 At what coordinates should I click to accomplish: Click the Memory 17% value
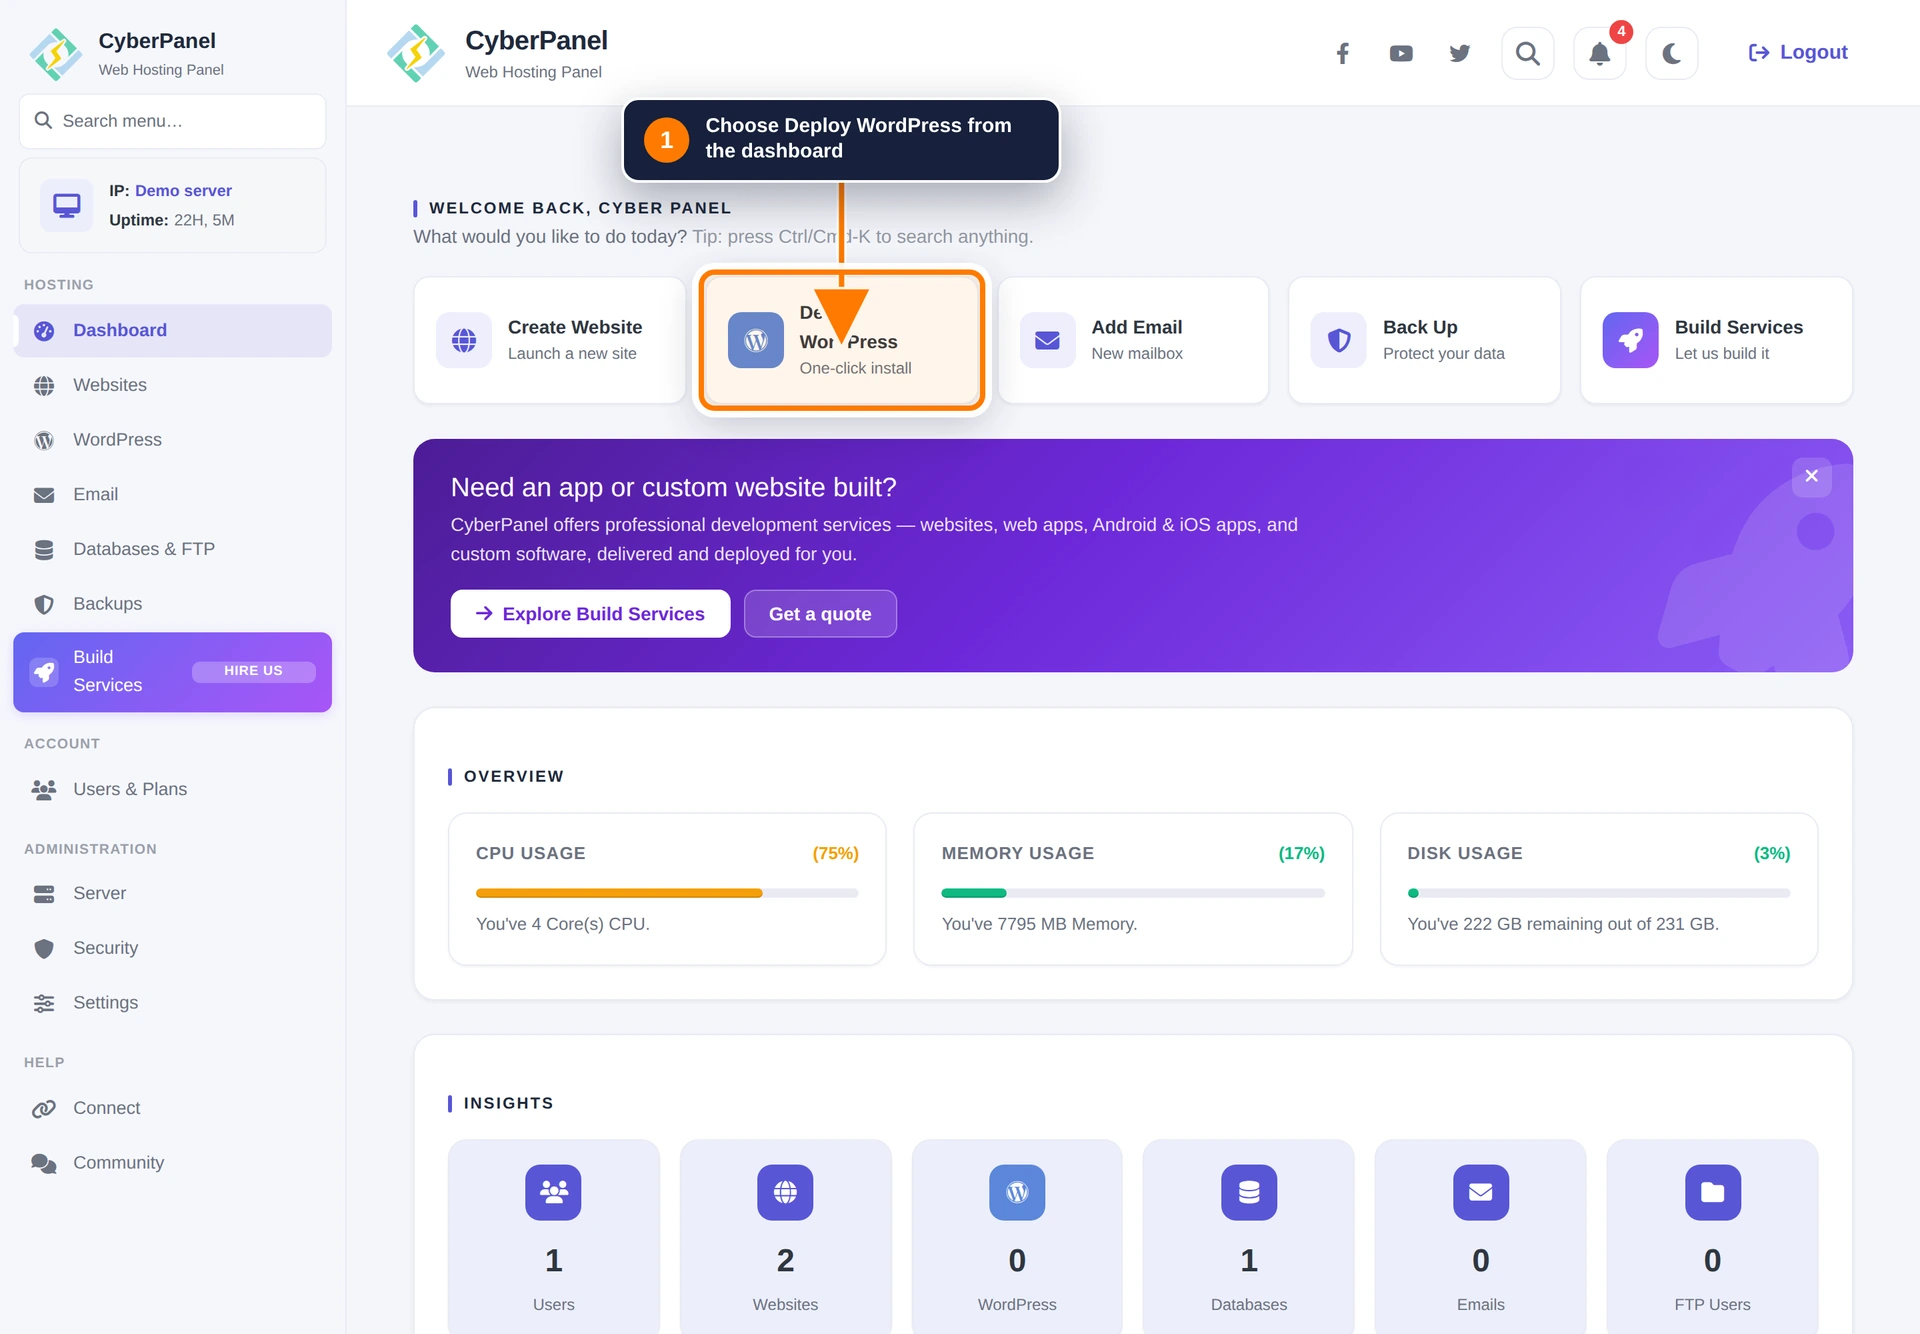[x=1302, y=853]
